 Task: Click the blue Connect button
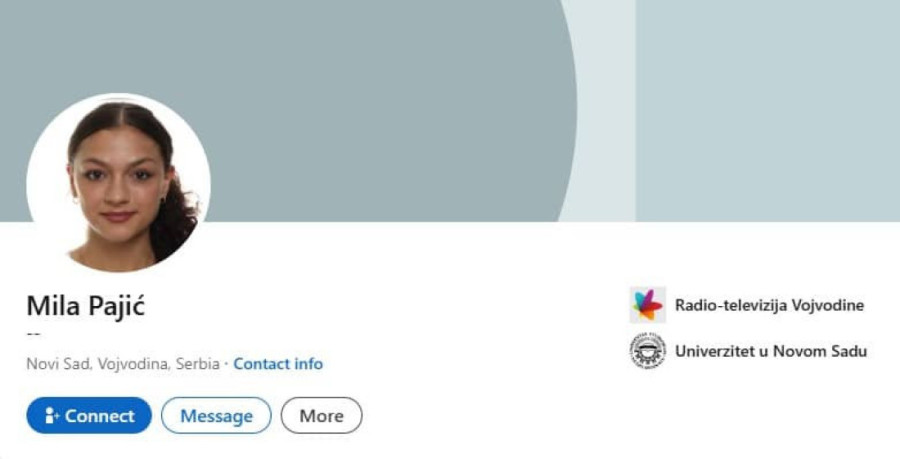coord(89,415)
